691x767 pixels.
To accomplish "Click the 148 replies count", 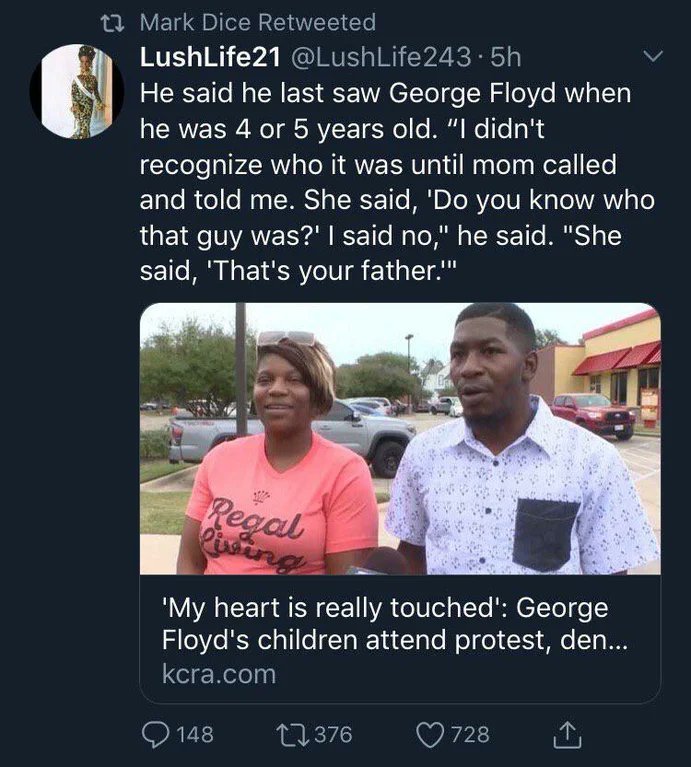I will (x=195, y=735).
